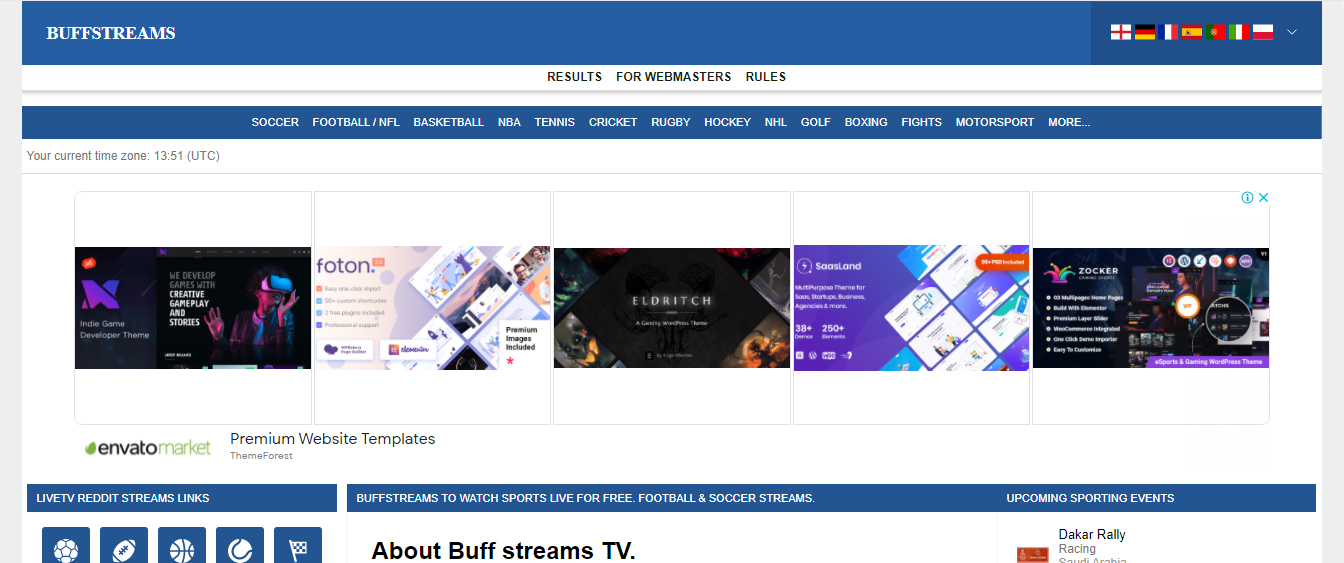Select the England flag language

[x=1120, y=32]
